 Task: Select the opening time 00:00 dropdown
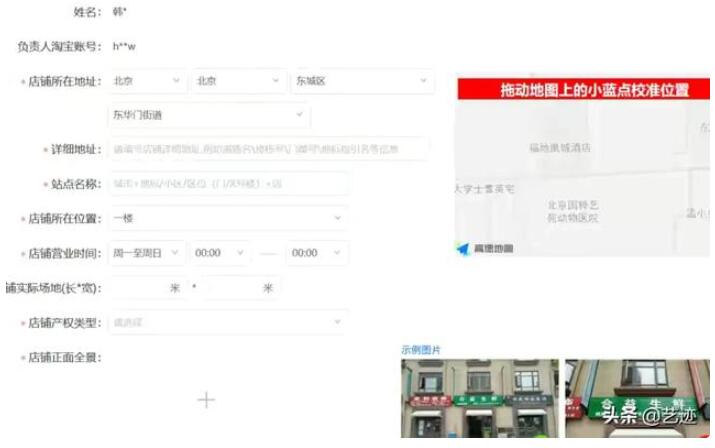tap(221, 253)
